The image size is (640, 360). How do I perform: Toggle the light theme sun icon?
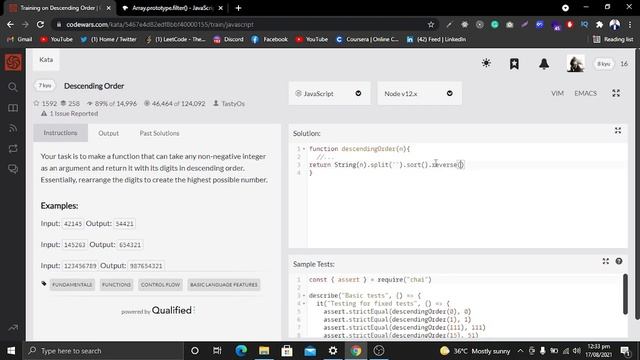pyautogui.click(x=486, y=63)
